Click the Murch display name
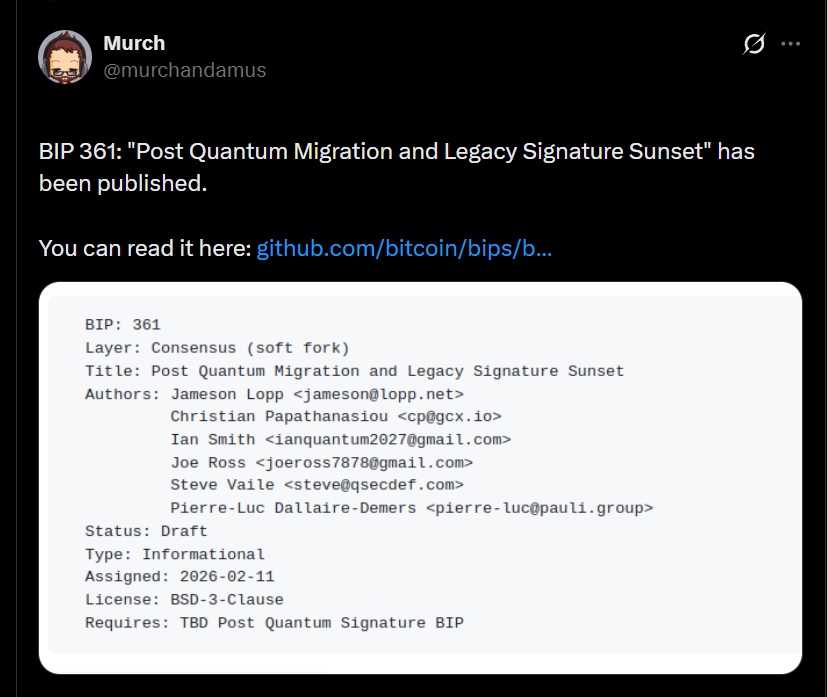Screen dimensions: 827x697 click(134, 43)
